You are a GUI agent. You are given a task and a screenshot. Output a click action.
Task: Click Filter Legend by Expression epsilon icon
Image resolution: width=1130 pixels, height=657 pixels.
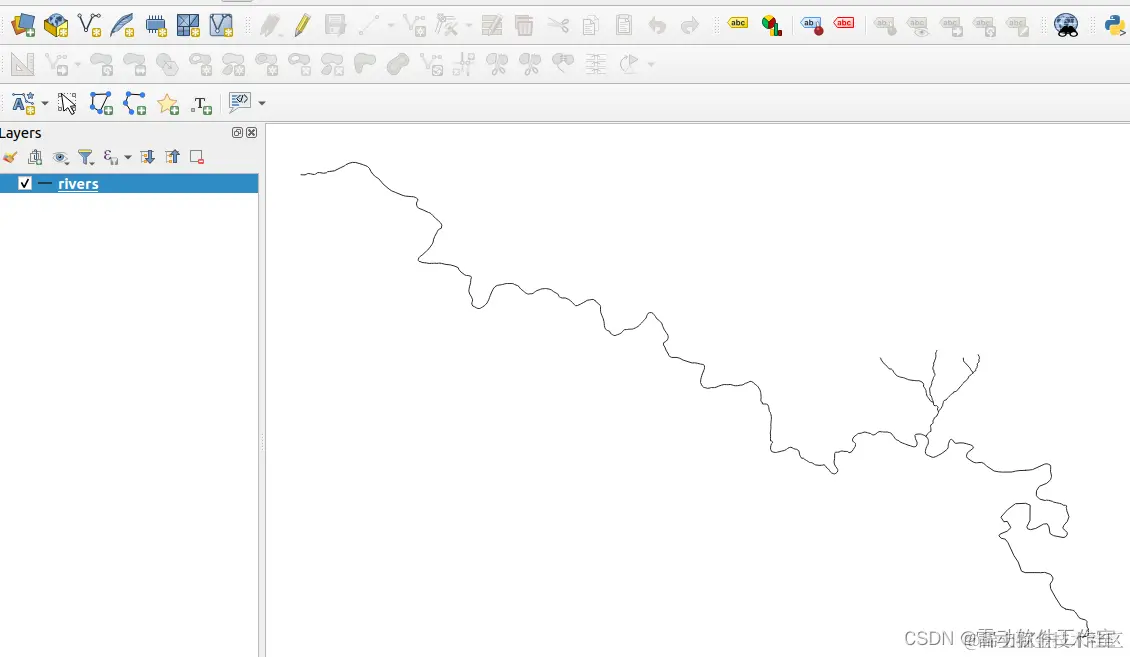[x=110, y=157]
